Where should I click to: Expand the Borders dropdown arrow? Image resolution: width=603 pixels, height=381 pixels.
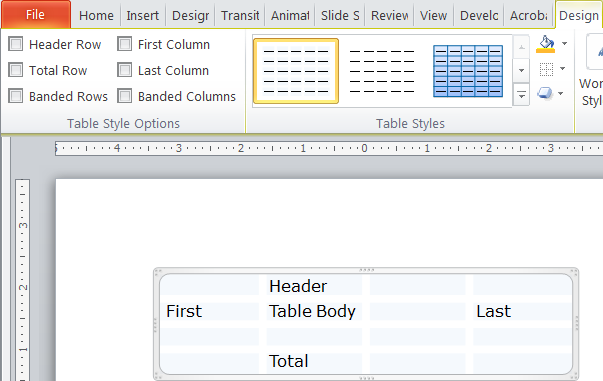tap(563, 69)
